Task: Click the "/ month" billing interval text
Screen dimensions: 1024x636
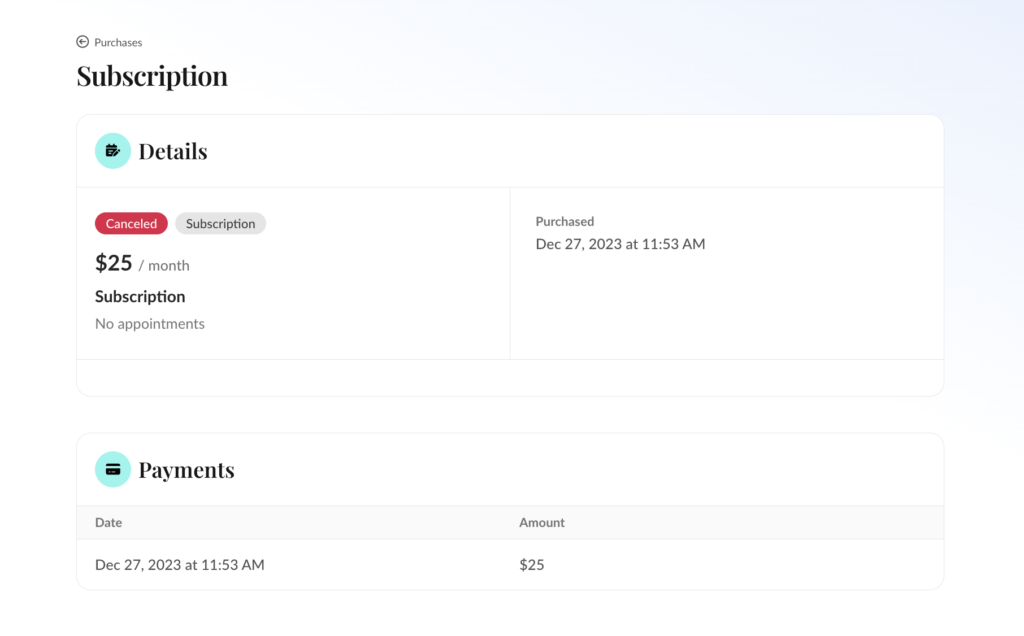Action: [164, 266]
